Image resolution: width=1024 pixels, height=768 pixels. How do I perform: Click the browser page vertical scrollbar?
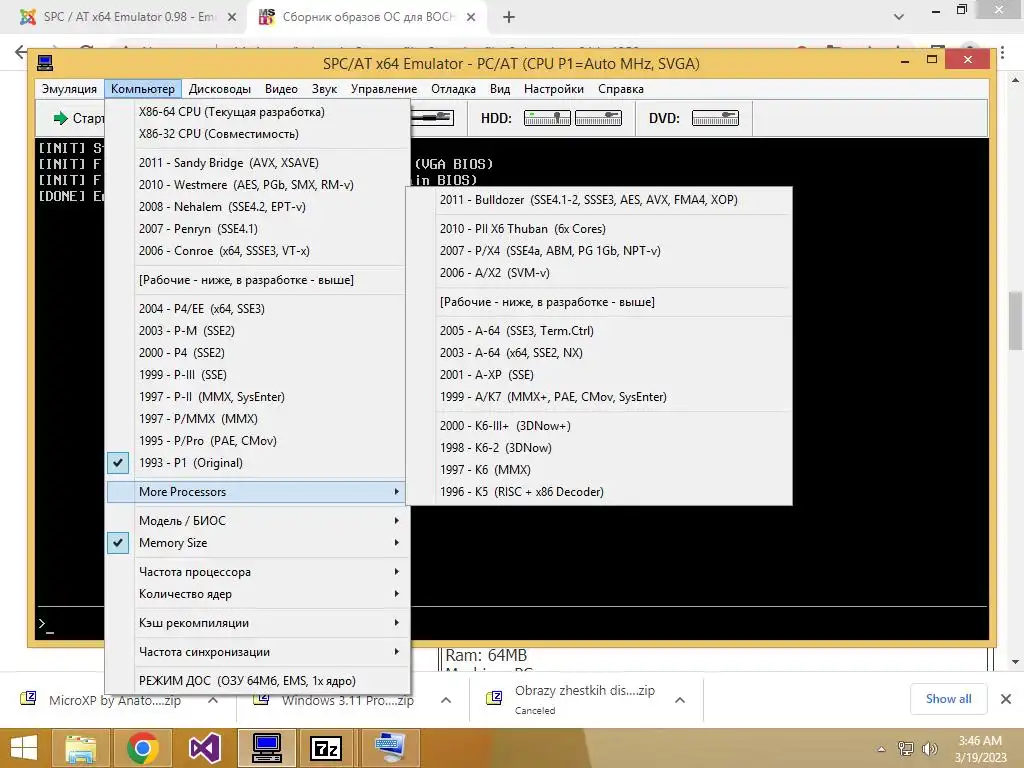[x=1016, y=320]
